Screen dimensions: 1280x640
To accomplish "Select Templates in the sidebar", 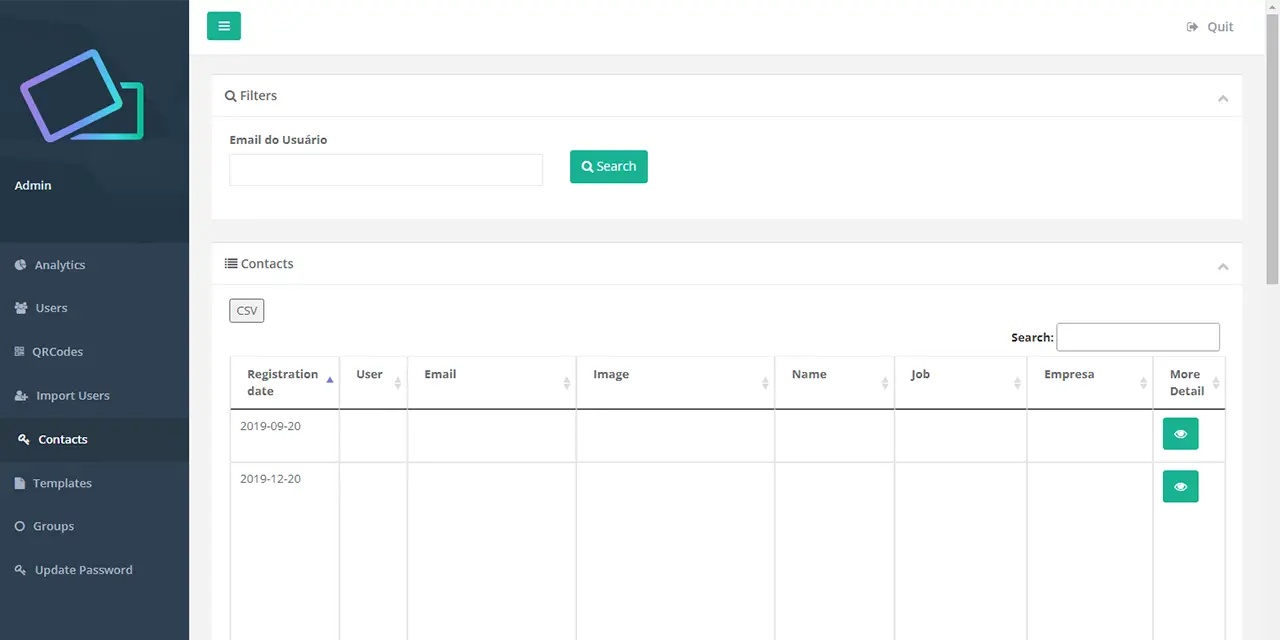I will [62, 483].
